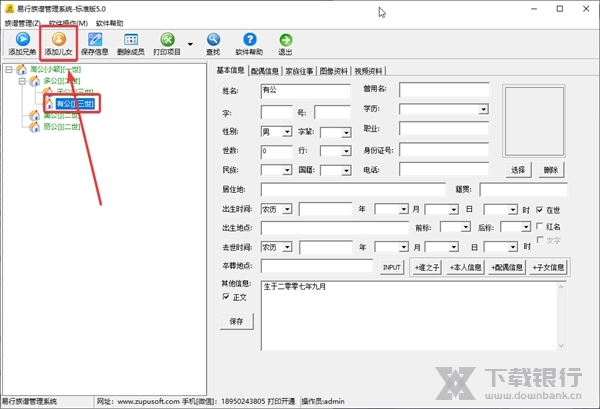Switch to the 图像资料 tab
This screenshot has width=600, height=409.
tap(334, 71)
